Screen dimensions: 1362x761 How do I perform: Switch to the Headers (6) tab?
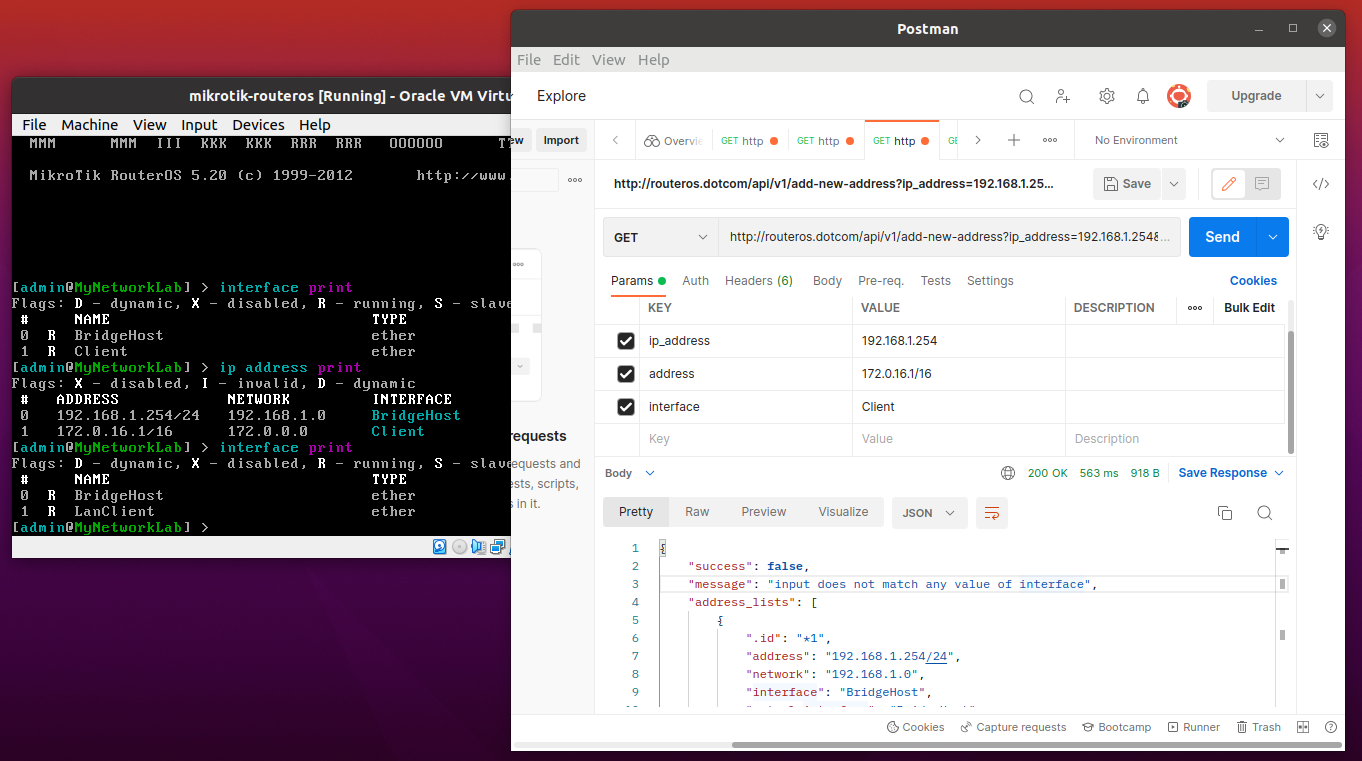[x=759, y=281]
